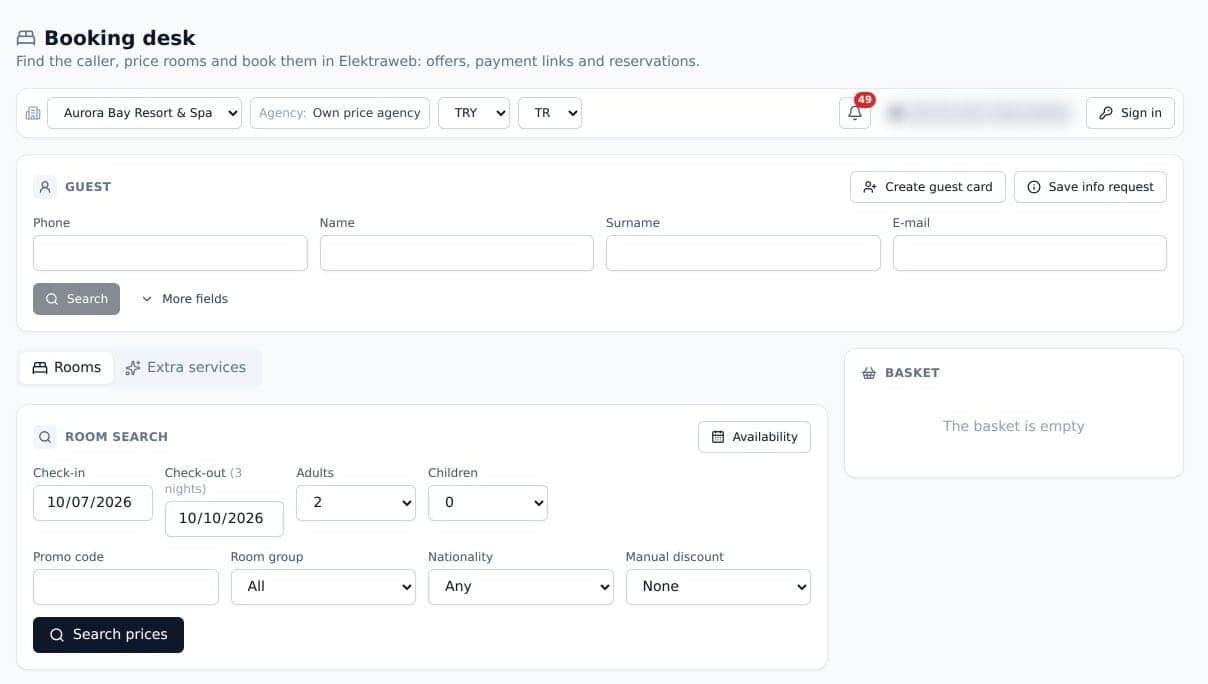Screen dimensions: 1208x684
Task: Click Save info request button
Action: [1090, 187]
